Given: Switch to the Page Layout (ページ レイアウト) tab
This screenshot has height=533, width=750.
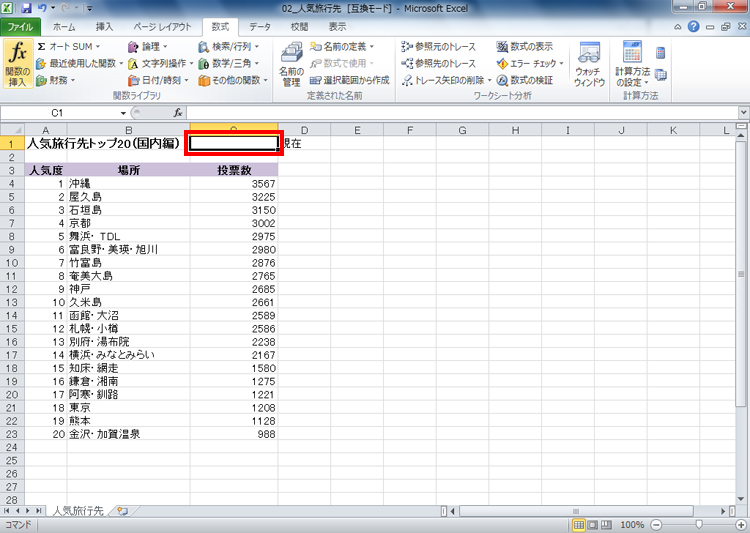Looking at the screenshot, I should (162, 27).
